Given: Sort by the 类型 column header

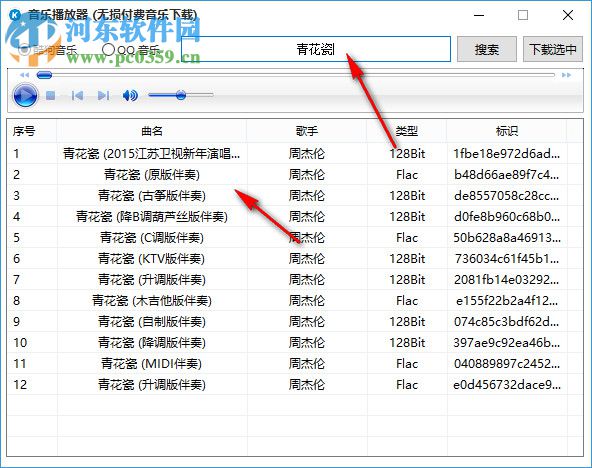Looking at the screenshot, I should pyautogui.click(x=407, y=131).
